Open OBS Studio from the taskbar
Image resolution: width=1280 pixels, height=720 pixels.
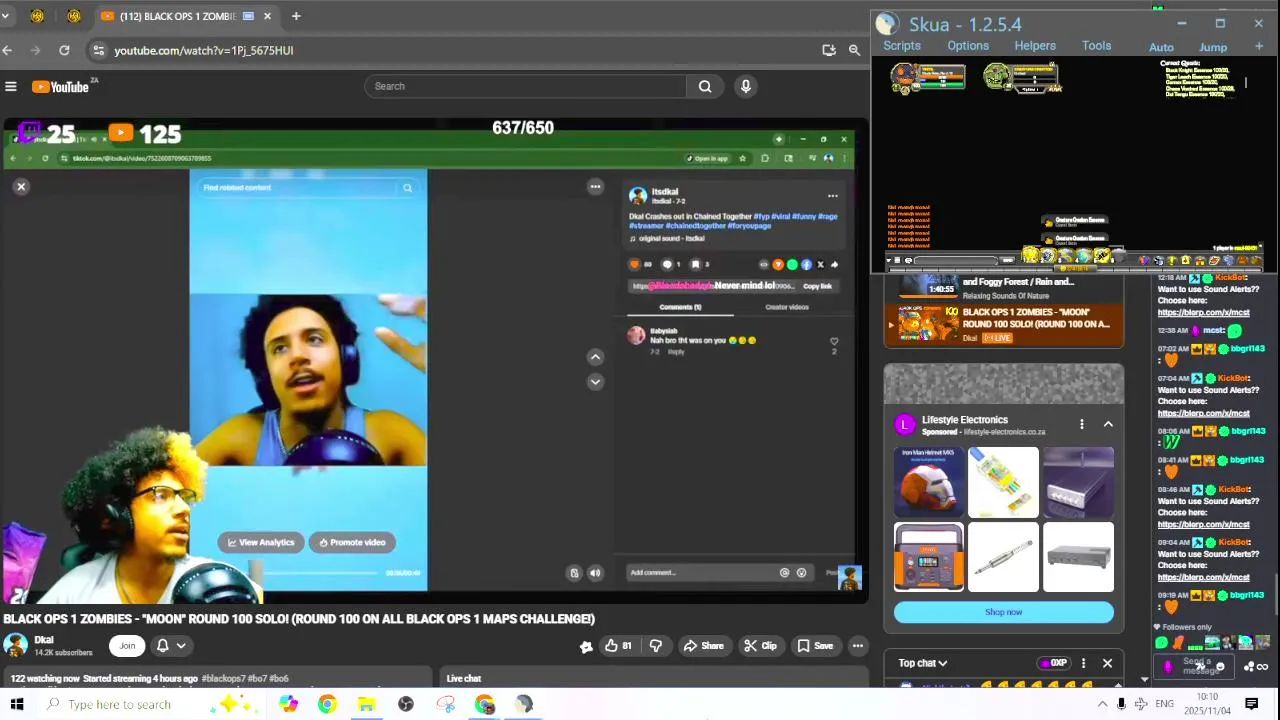point(406,704)
